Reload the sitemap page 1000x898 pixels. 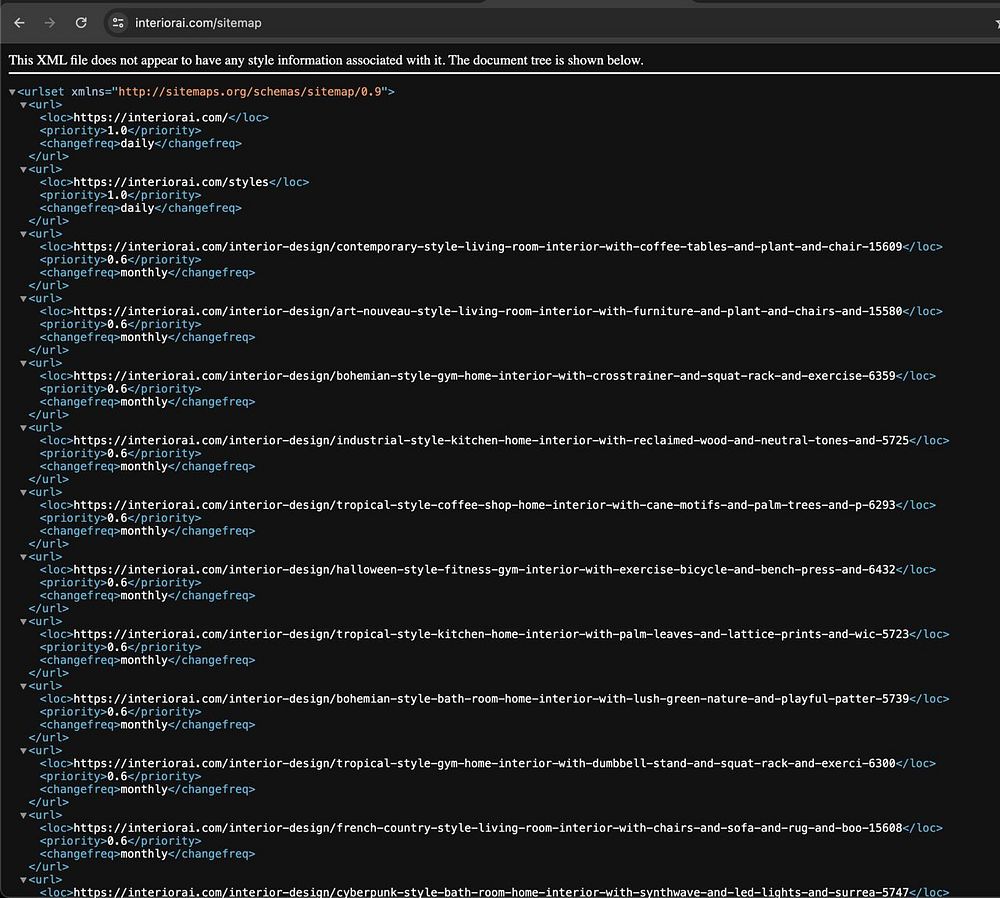[x=81, y=23]
